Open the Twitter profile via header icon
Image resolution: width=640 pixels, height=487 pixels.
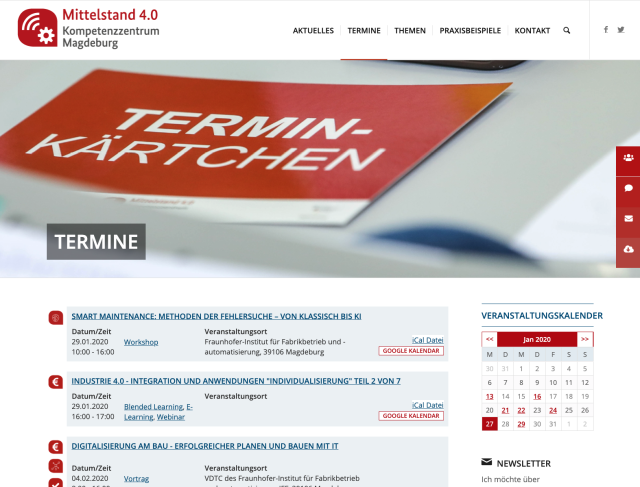[x=621, y=30]
